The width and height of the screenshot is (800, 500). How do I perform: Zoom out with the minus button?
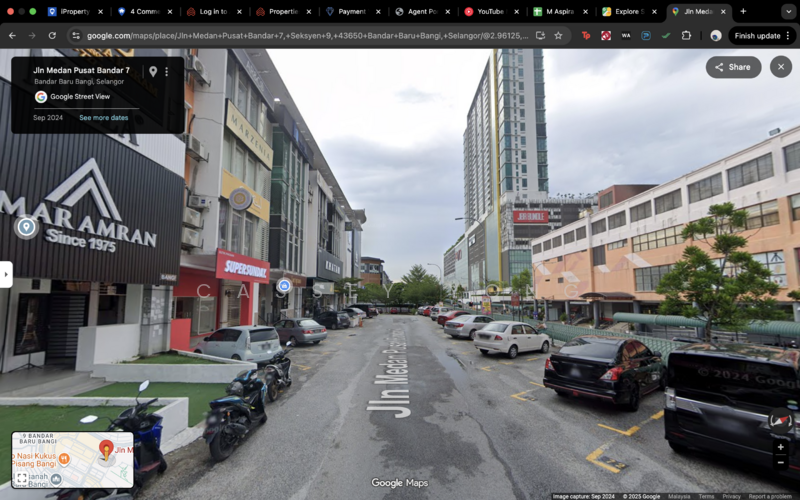[x=781, y=462]
